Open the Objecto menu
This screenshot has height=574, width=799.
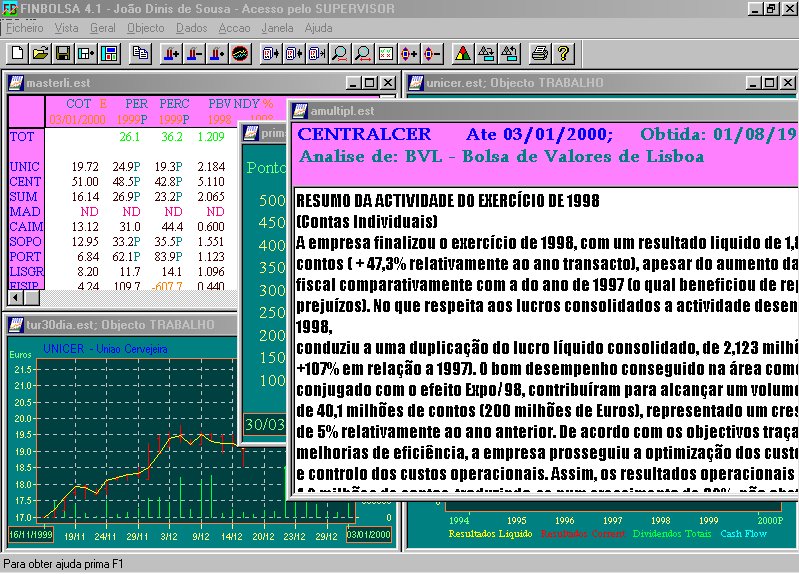tap(146, 28)
